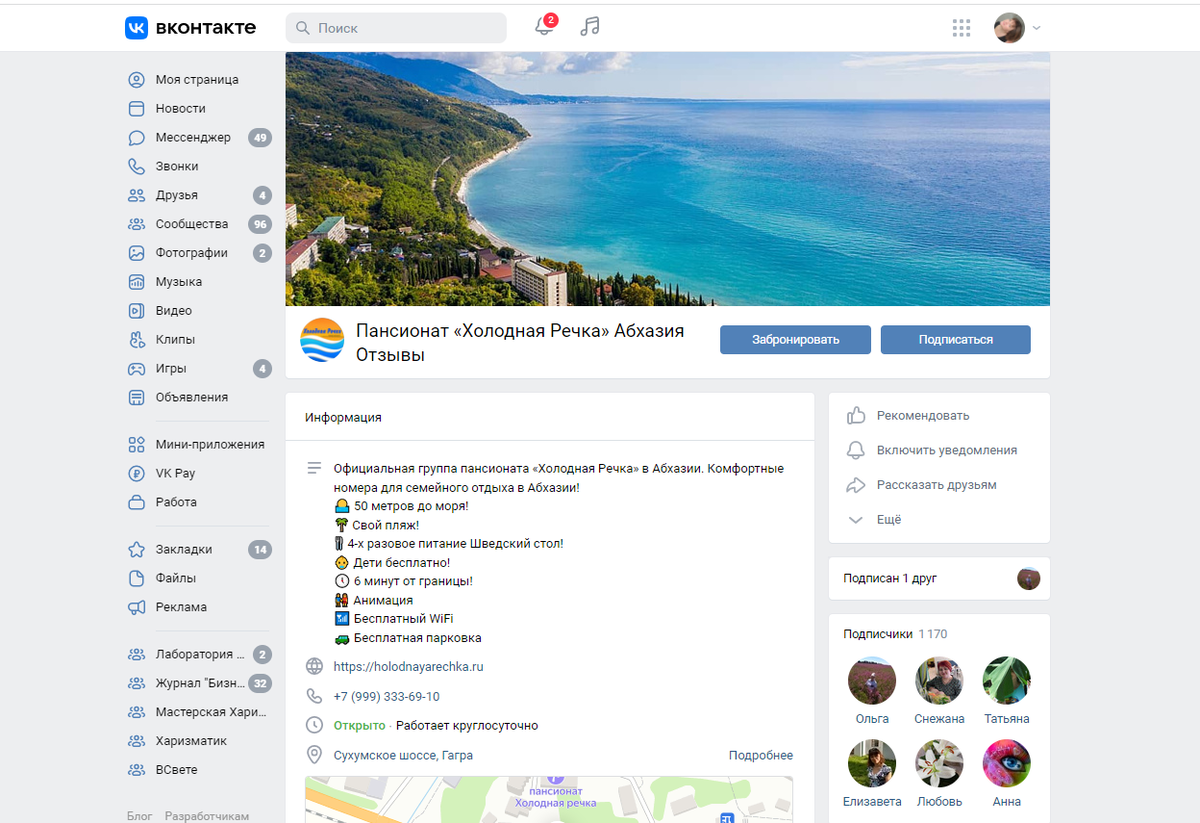
Task: Click the Музыка sidebar icon
Action: coord(137,282)
